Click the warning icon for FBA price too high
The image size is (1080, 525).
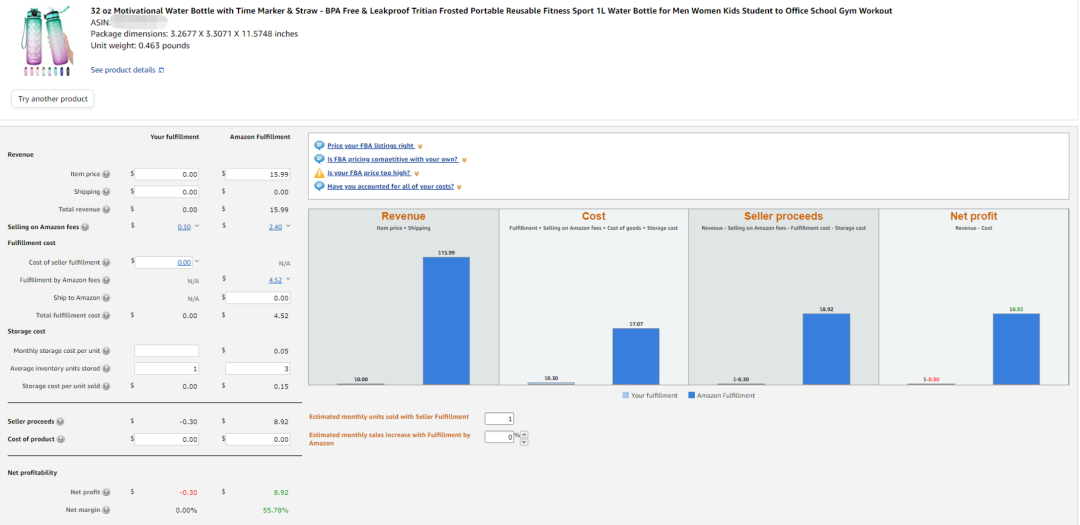[319, 173]
